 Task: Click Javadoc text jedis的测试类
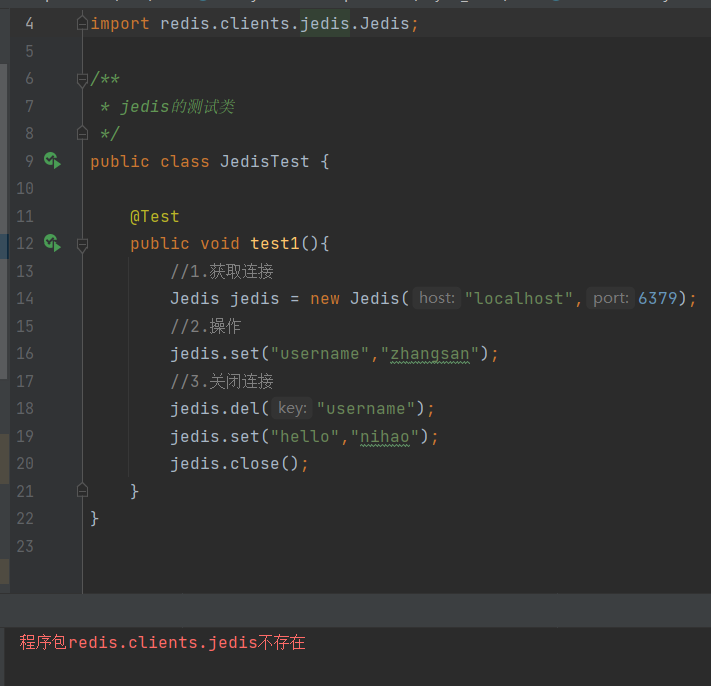click(x=177, y=107)
